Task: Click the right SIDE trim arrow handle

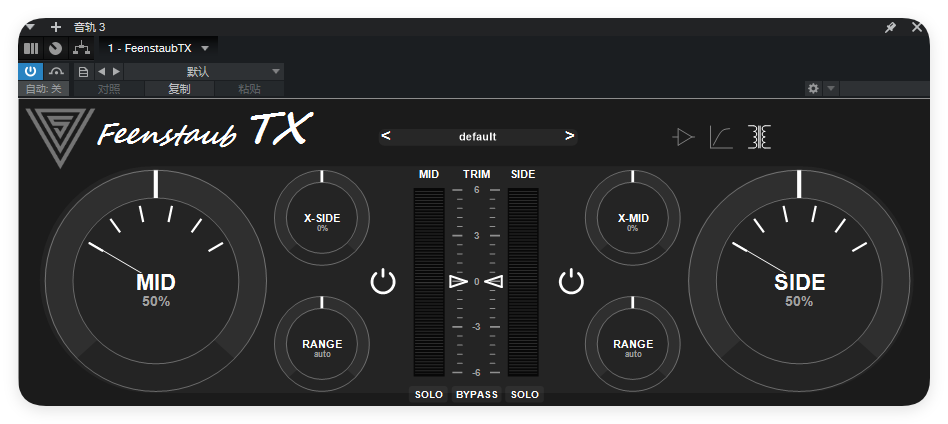Action: (494, 281)
